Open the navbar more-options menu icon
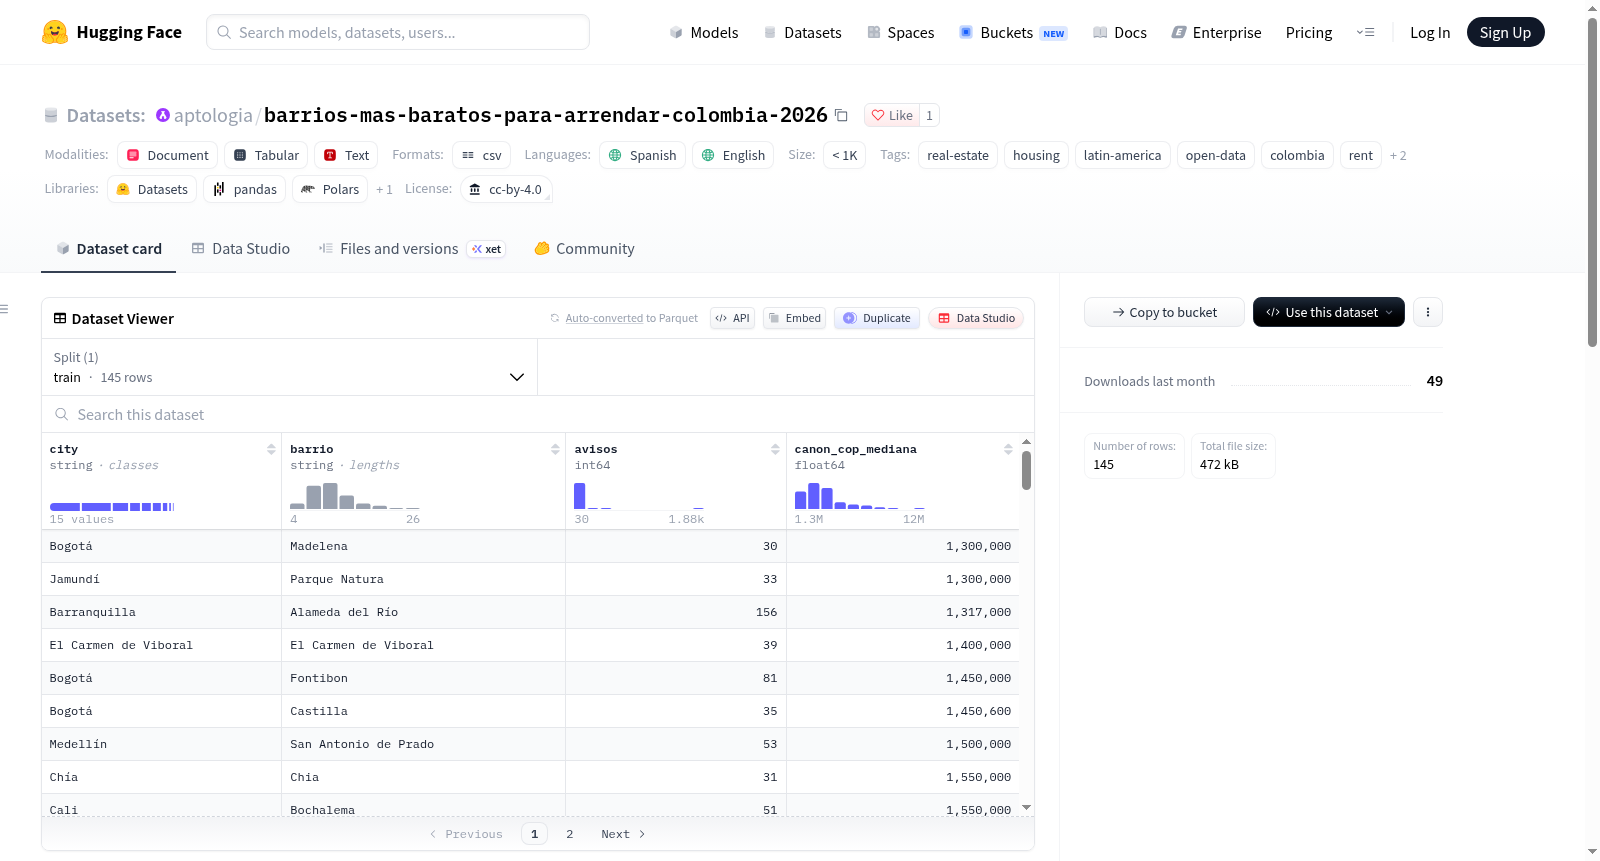Image resolution: width=1600 pixels, height=861 pixels. (x=1365, y=32)
